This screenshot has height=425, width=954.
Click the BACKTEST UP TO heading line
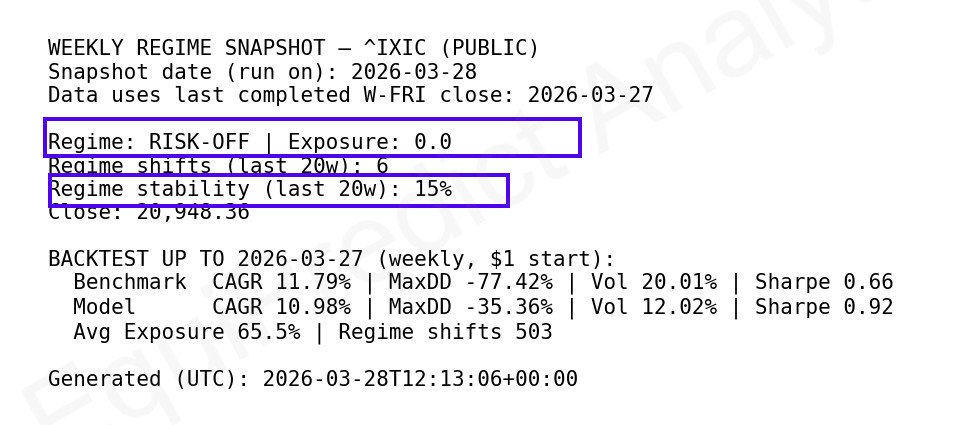331,259
